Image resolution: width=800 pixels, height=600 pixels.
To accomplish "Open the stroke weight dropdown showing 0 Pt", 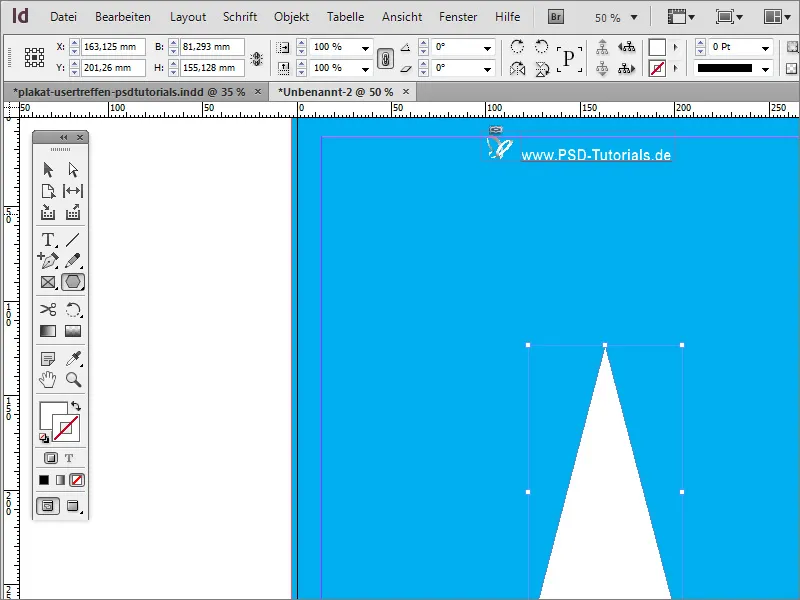I will [x=766, y=46].
